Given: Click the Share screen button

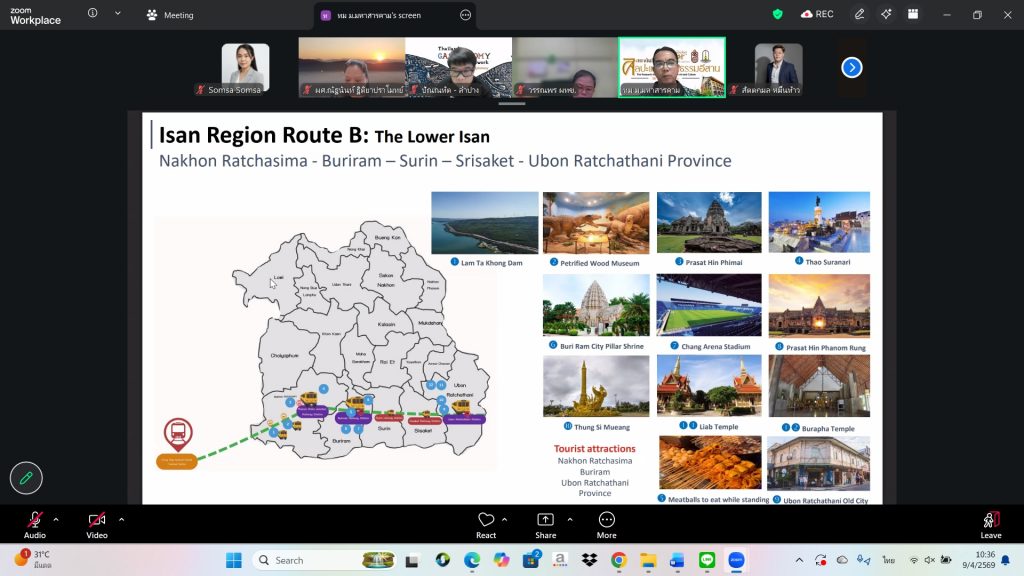Looking at the screenshot, I should (x=545, y=524).
